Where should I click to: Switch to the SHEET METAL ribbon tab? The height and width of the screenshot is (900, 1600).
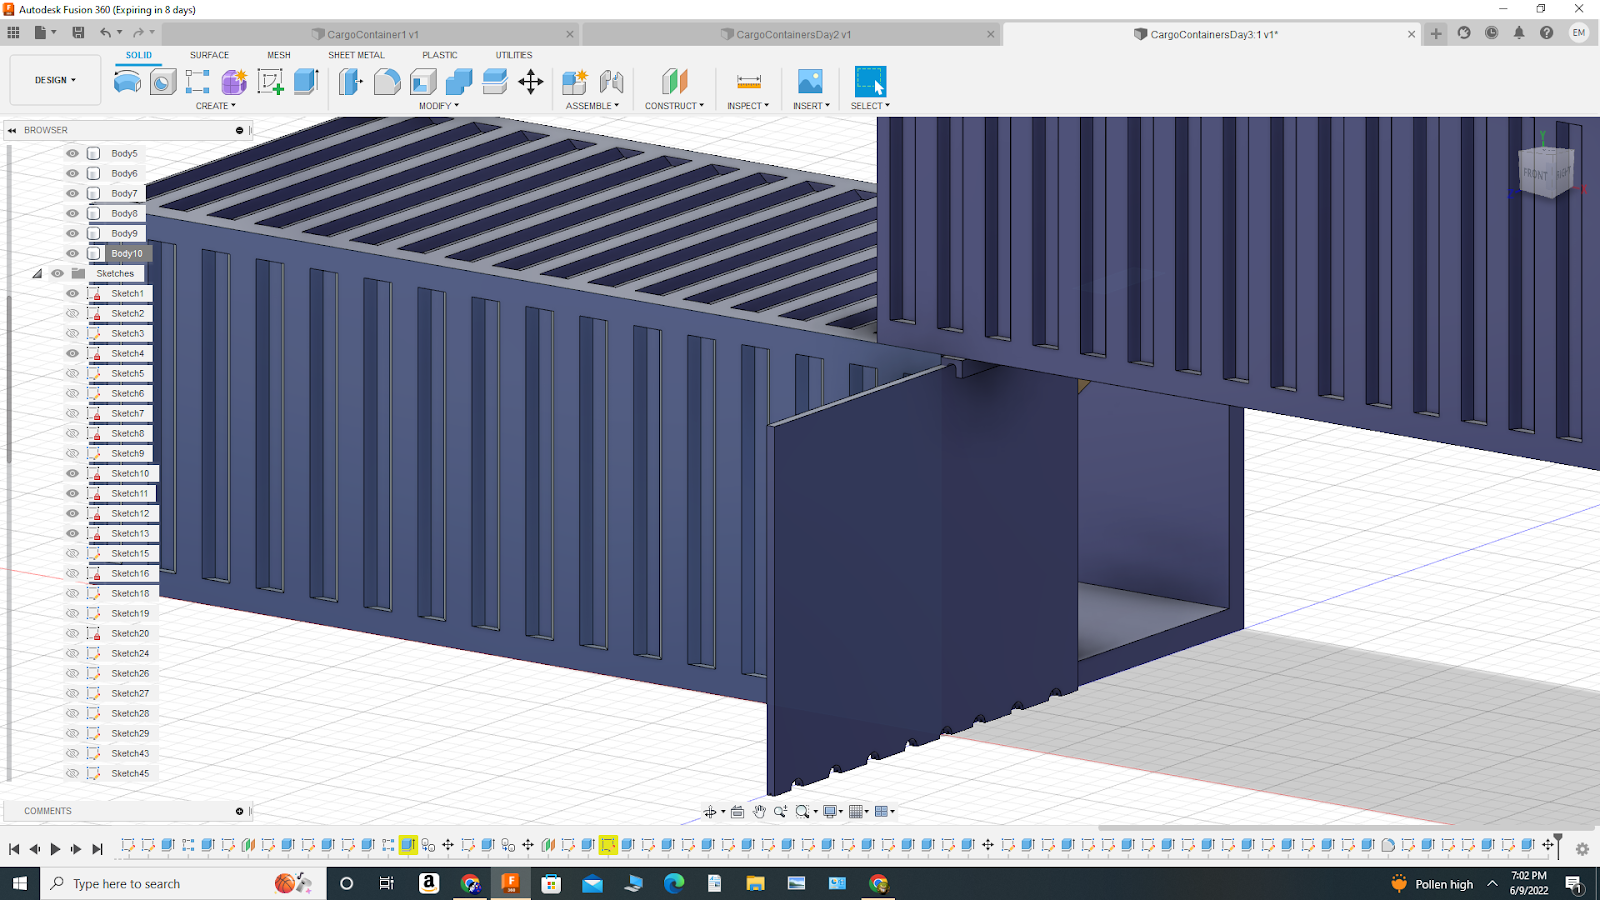point(356,55)
